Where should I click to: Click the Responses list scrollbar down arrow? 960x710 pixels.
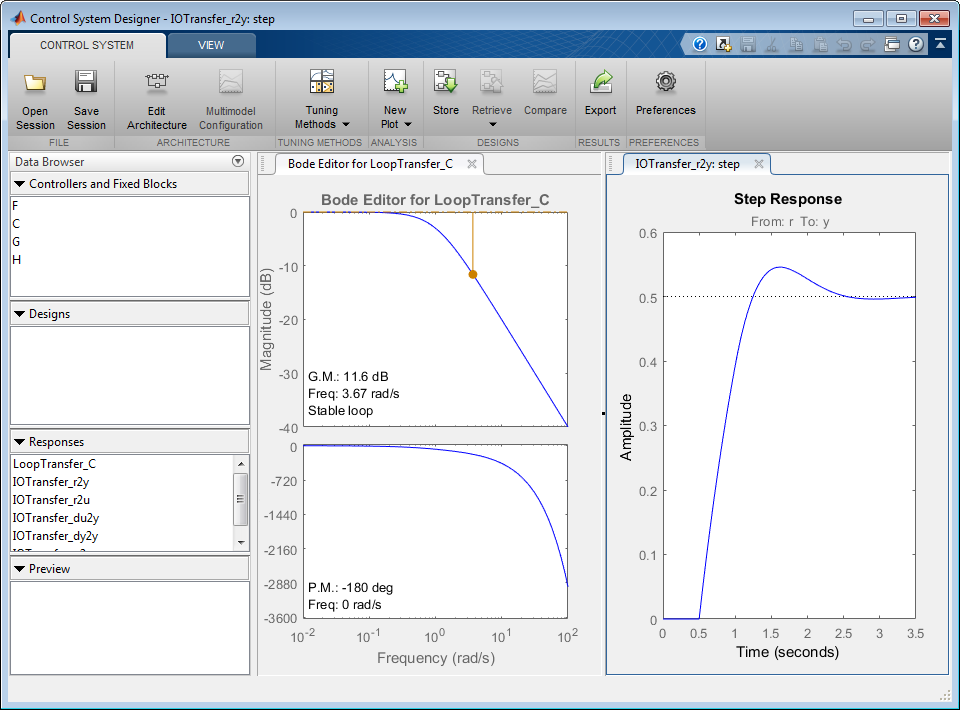point(240,541)
